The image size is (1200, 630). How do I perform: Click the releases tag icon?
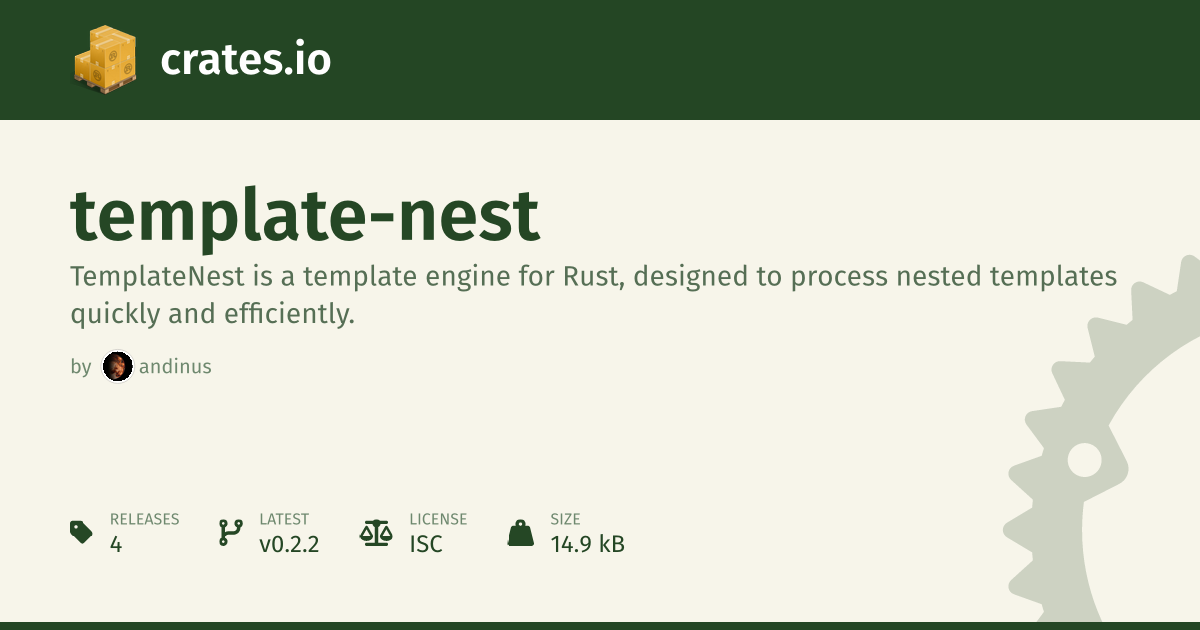82,532
